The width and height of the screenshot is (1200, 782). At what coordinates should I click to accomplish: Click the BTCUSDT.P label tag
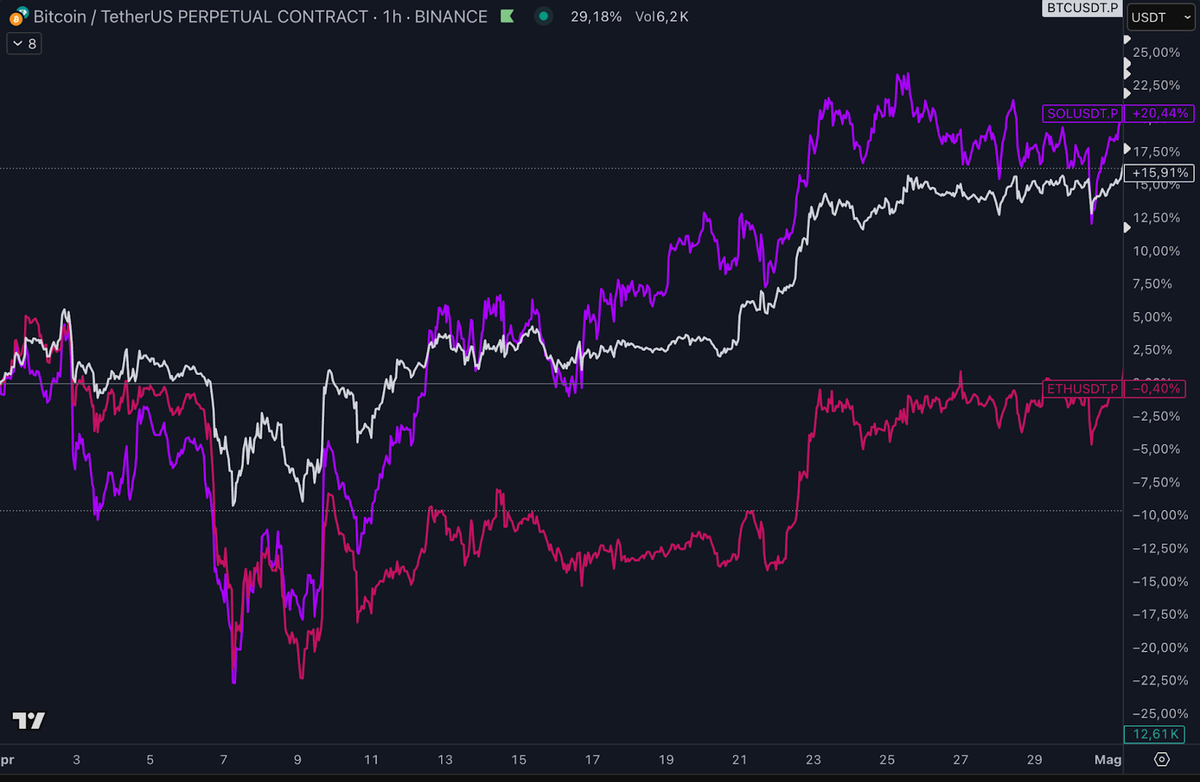pos(1082,8)
